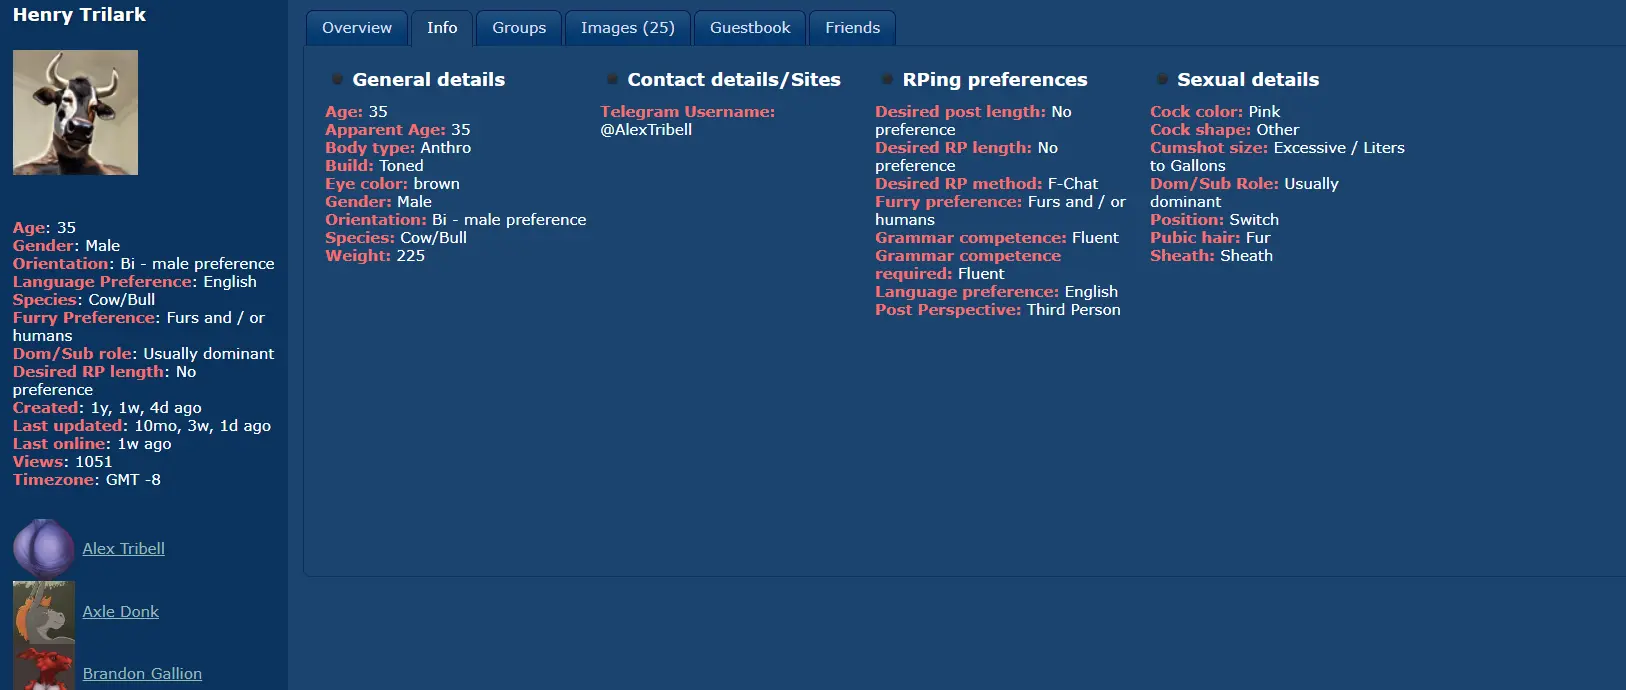Collapse the Contact details/Sites heading
Image resolution: width=1626 pixels, height=690 pixels.
point(734,79)
